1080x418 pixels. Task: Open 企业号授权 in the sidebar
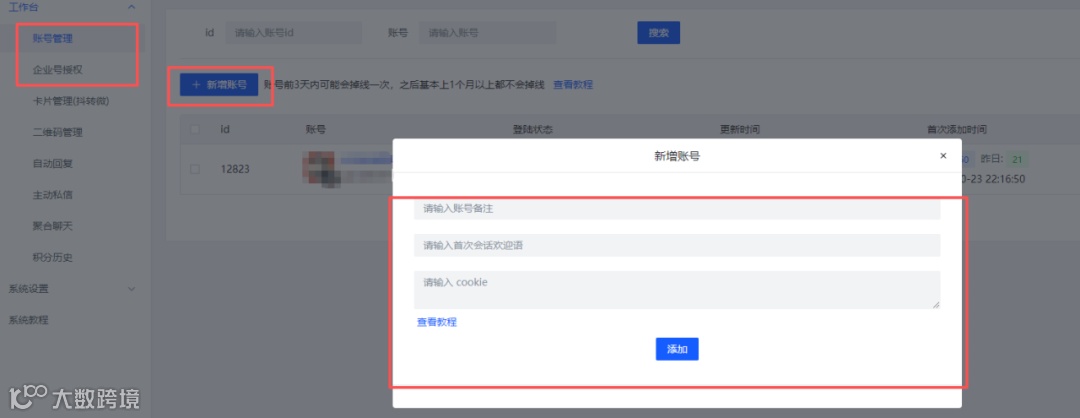click(58, 70)
